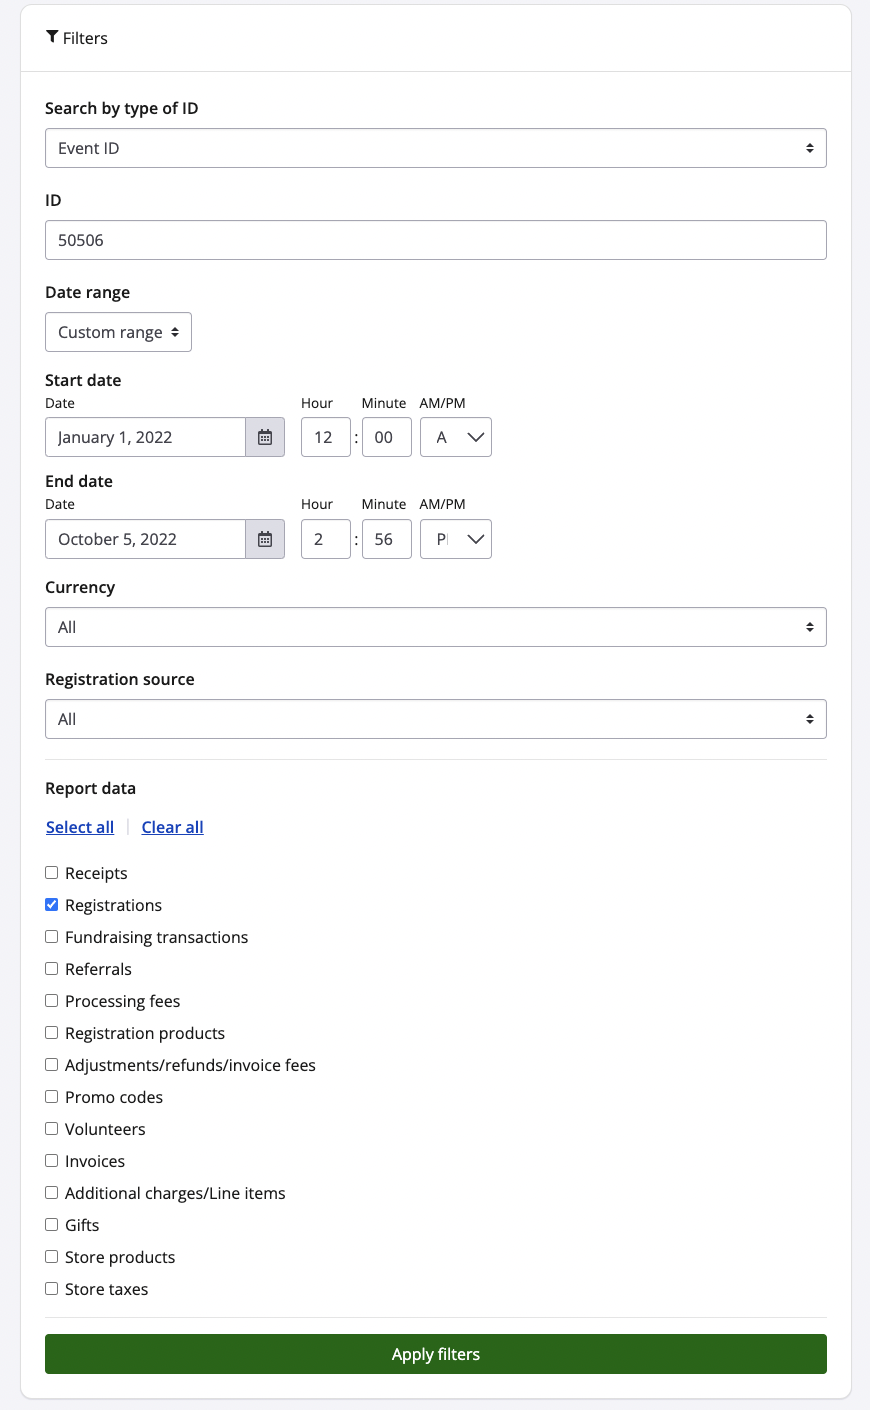Focus the End date Minute field
The width and height of the screenshot is (870, 1410).
click(x=386, y=539)
